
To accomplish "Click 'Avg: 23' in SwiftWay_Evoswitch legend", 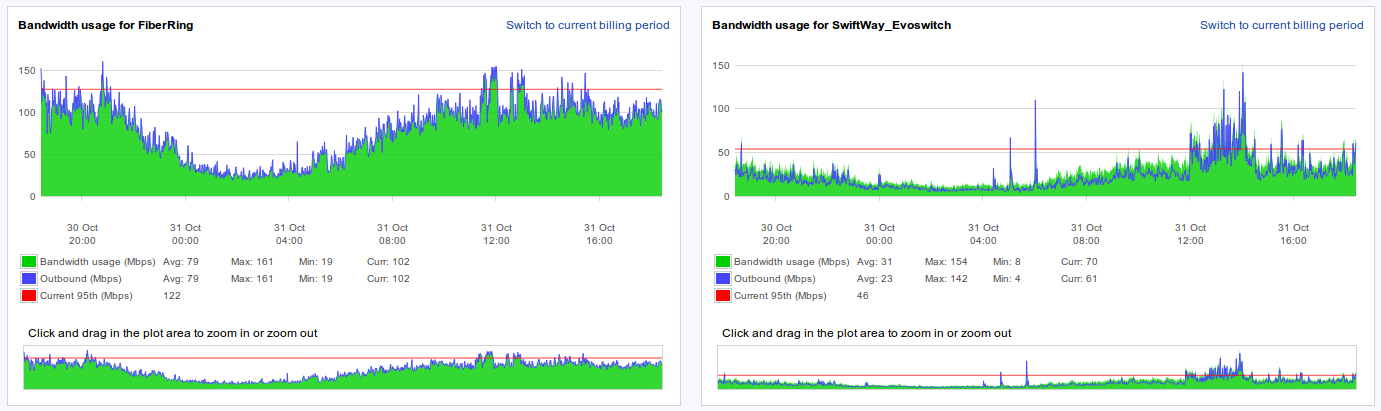I will [x=874, y=279].
